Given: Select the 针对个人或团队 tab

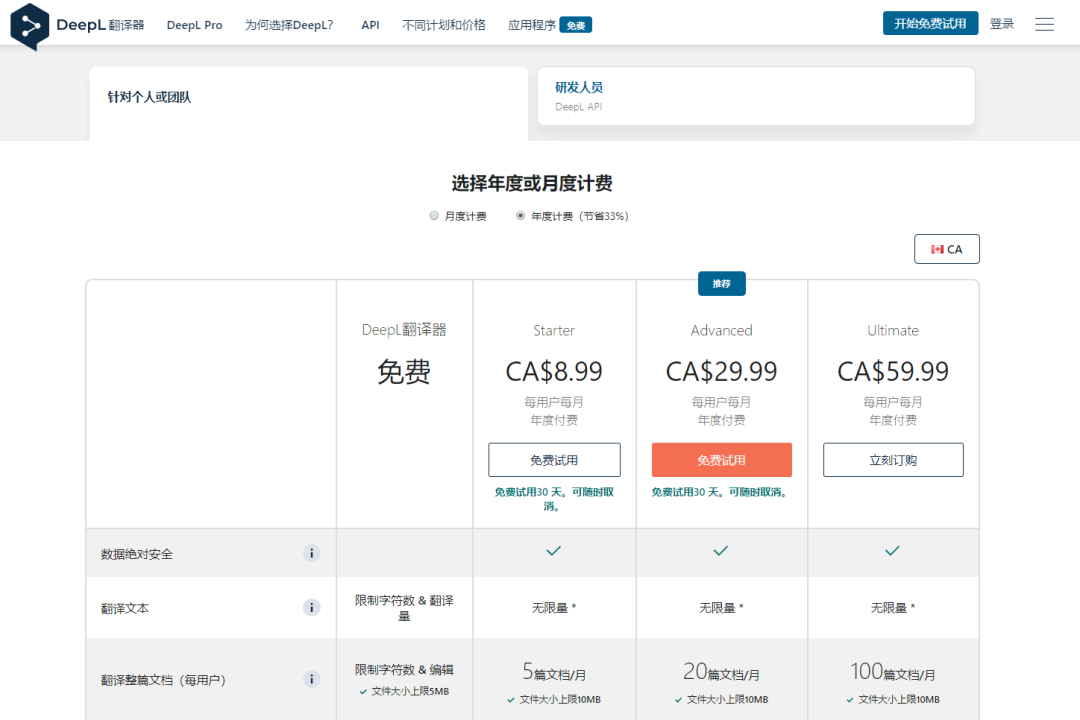Looking at the screenshot, I should click(x=308, y=98).
